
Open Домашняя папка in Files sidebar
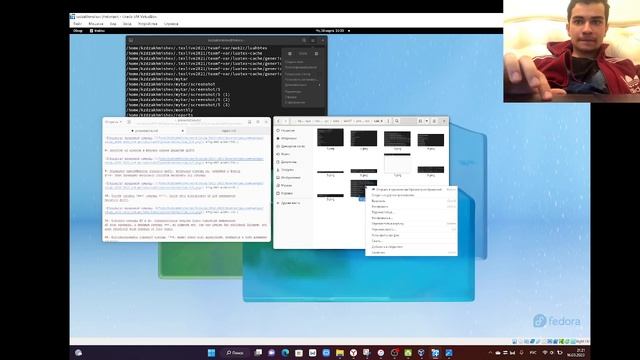(291, 146)
